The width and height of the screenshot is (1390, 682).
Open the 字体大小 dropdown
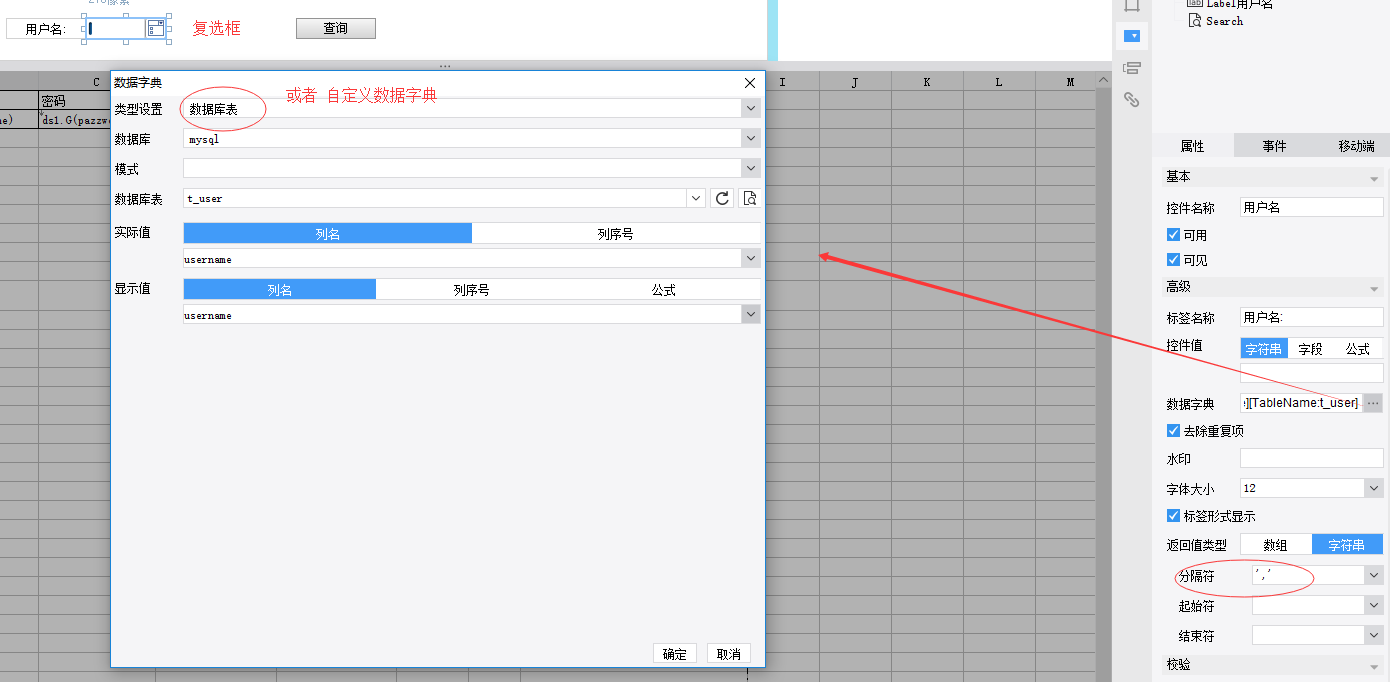pyautogui.click(x=1374, y=488)
